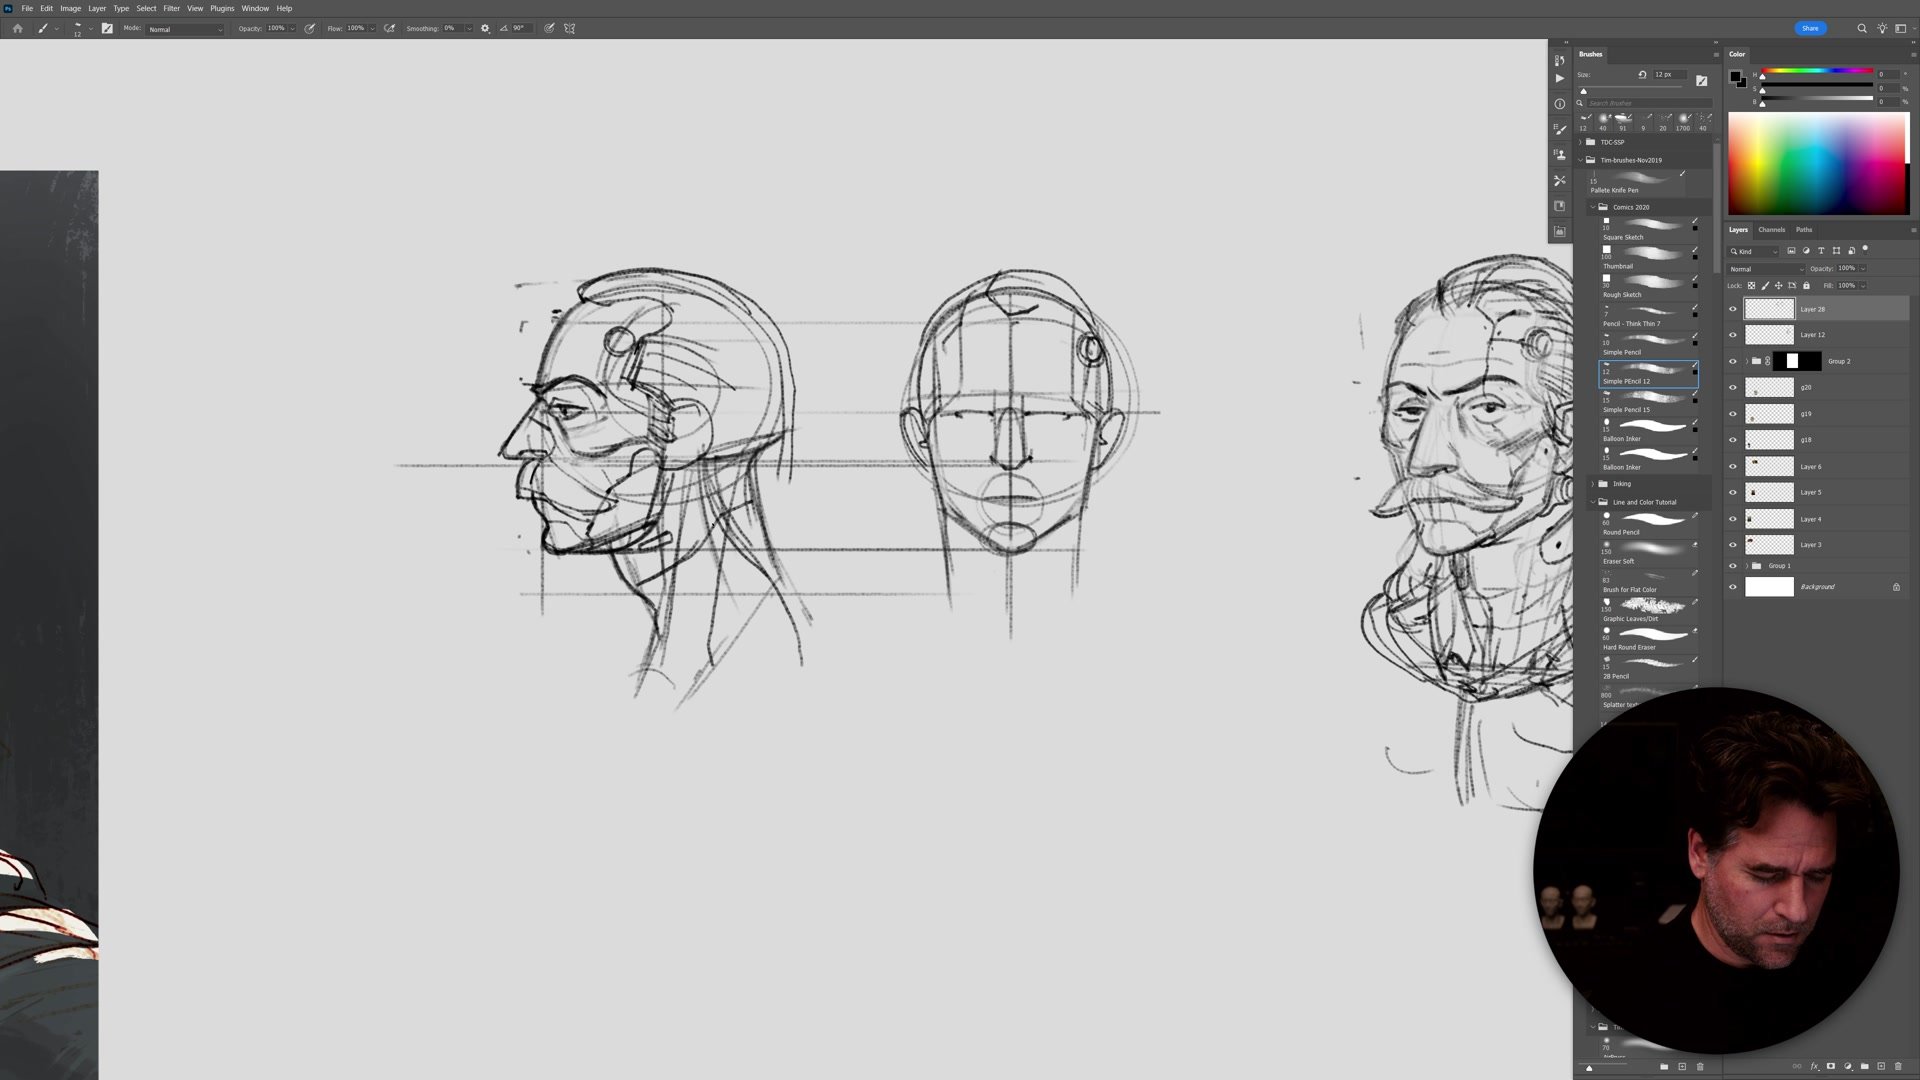Toggle visibility of layer g19
1920x1080 pixels.
pyautogui.click(x=1733, y=414)
